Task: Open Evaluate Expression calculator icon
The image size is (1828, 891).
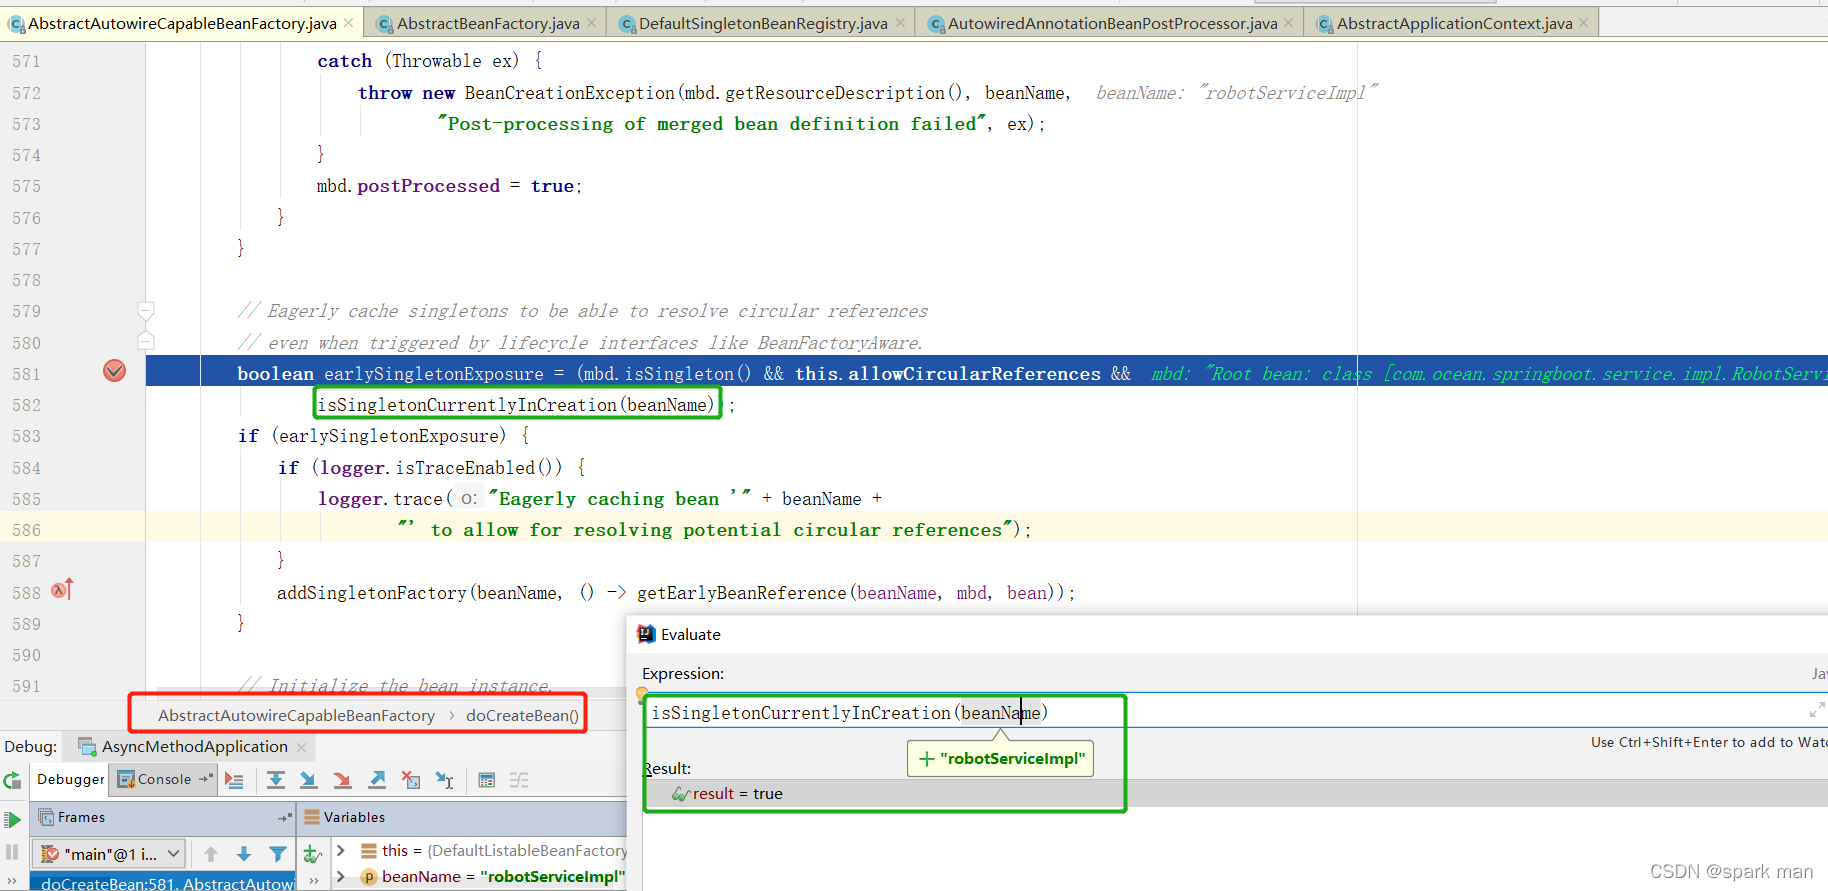Action: pos(486,780)
